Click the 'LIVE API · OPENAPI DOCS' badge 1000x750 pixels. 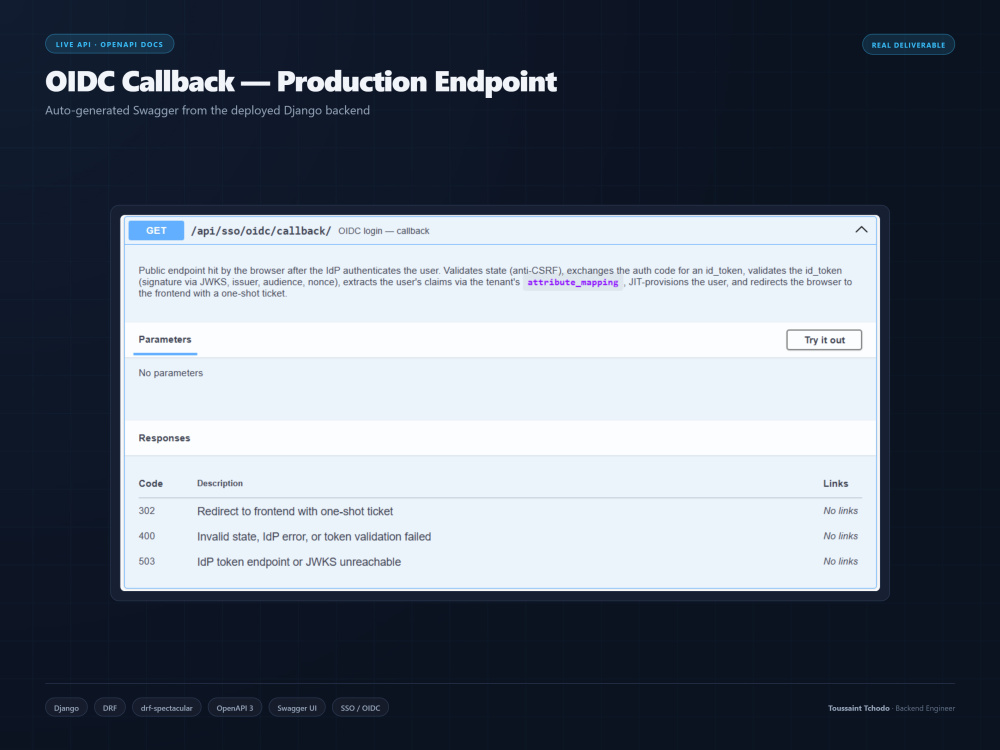[109, 44]
